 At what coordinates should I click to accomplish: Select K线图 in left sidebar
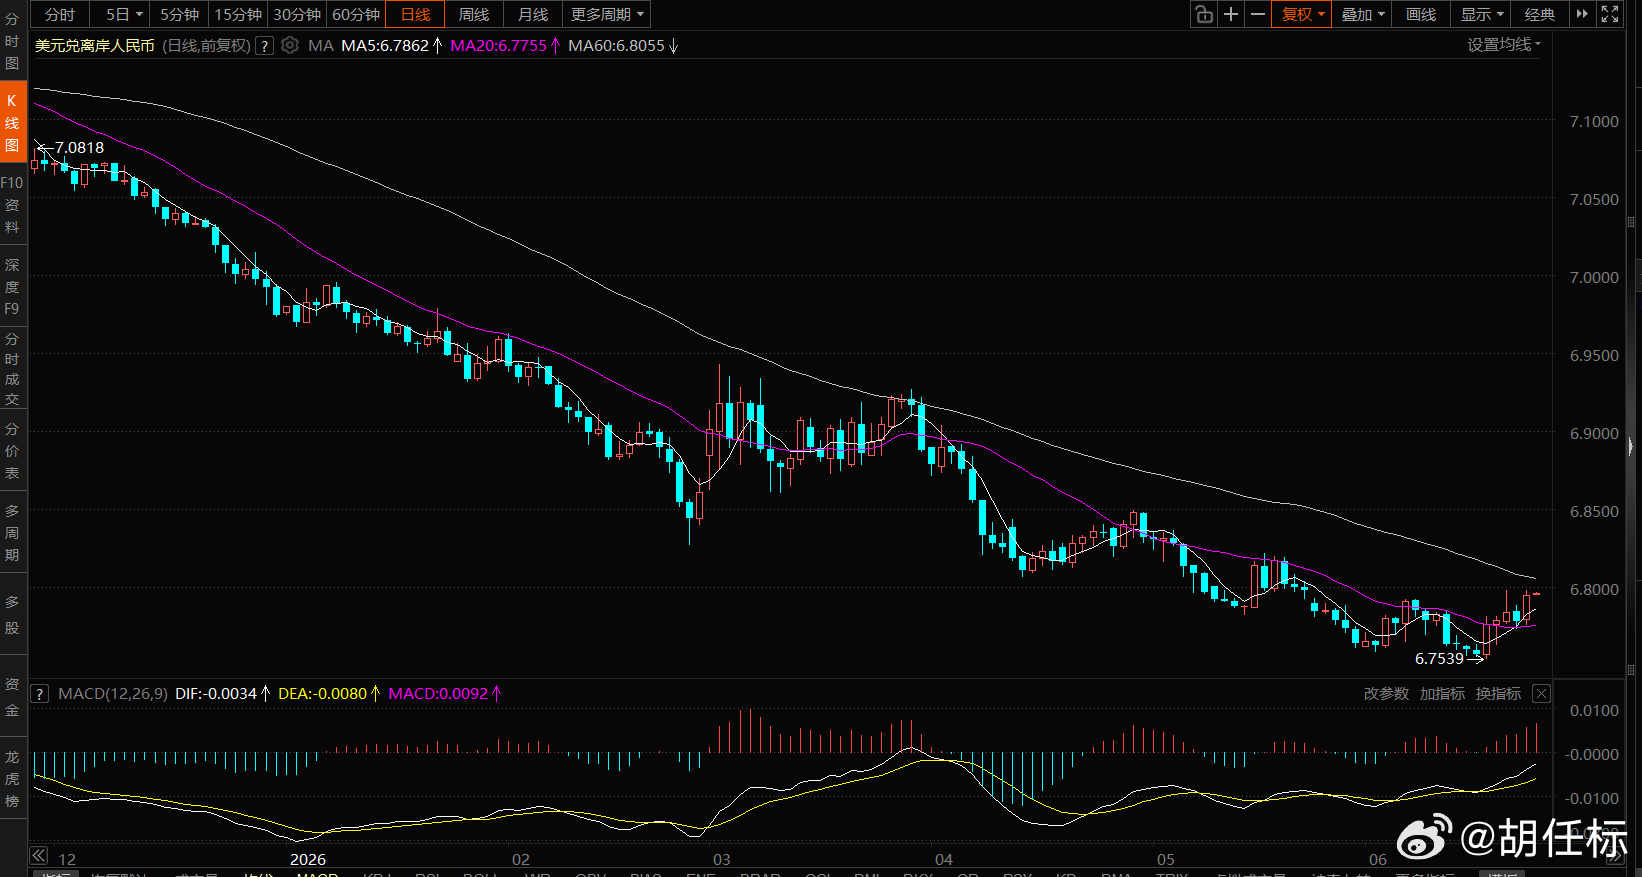(12, 123)
